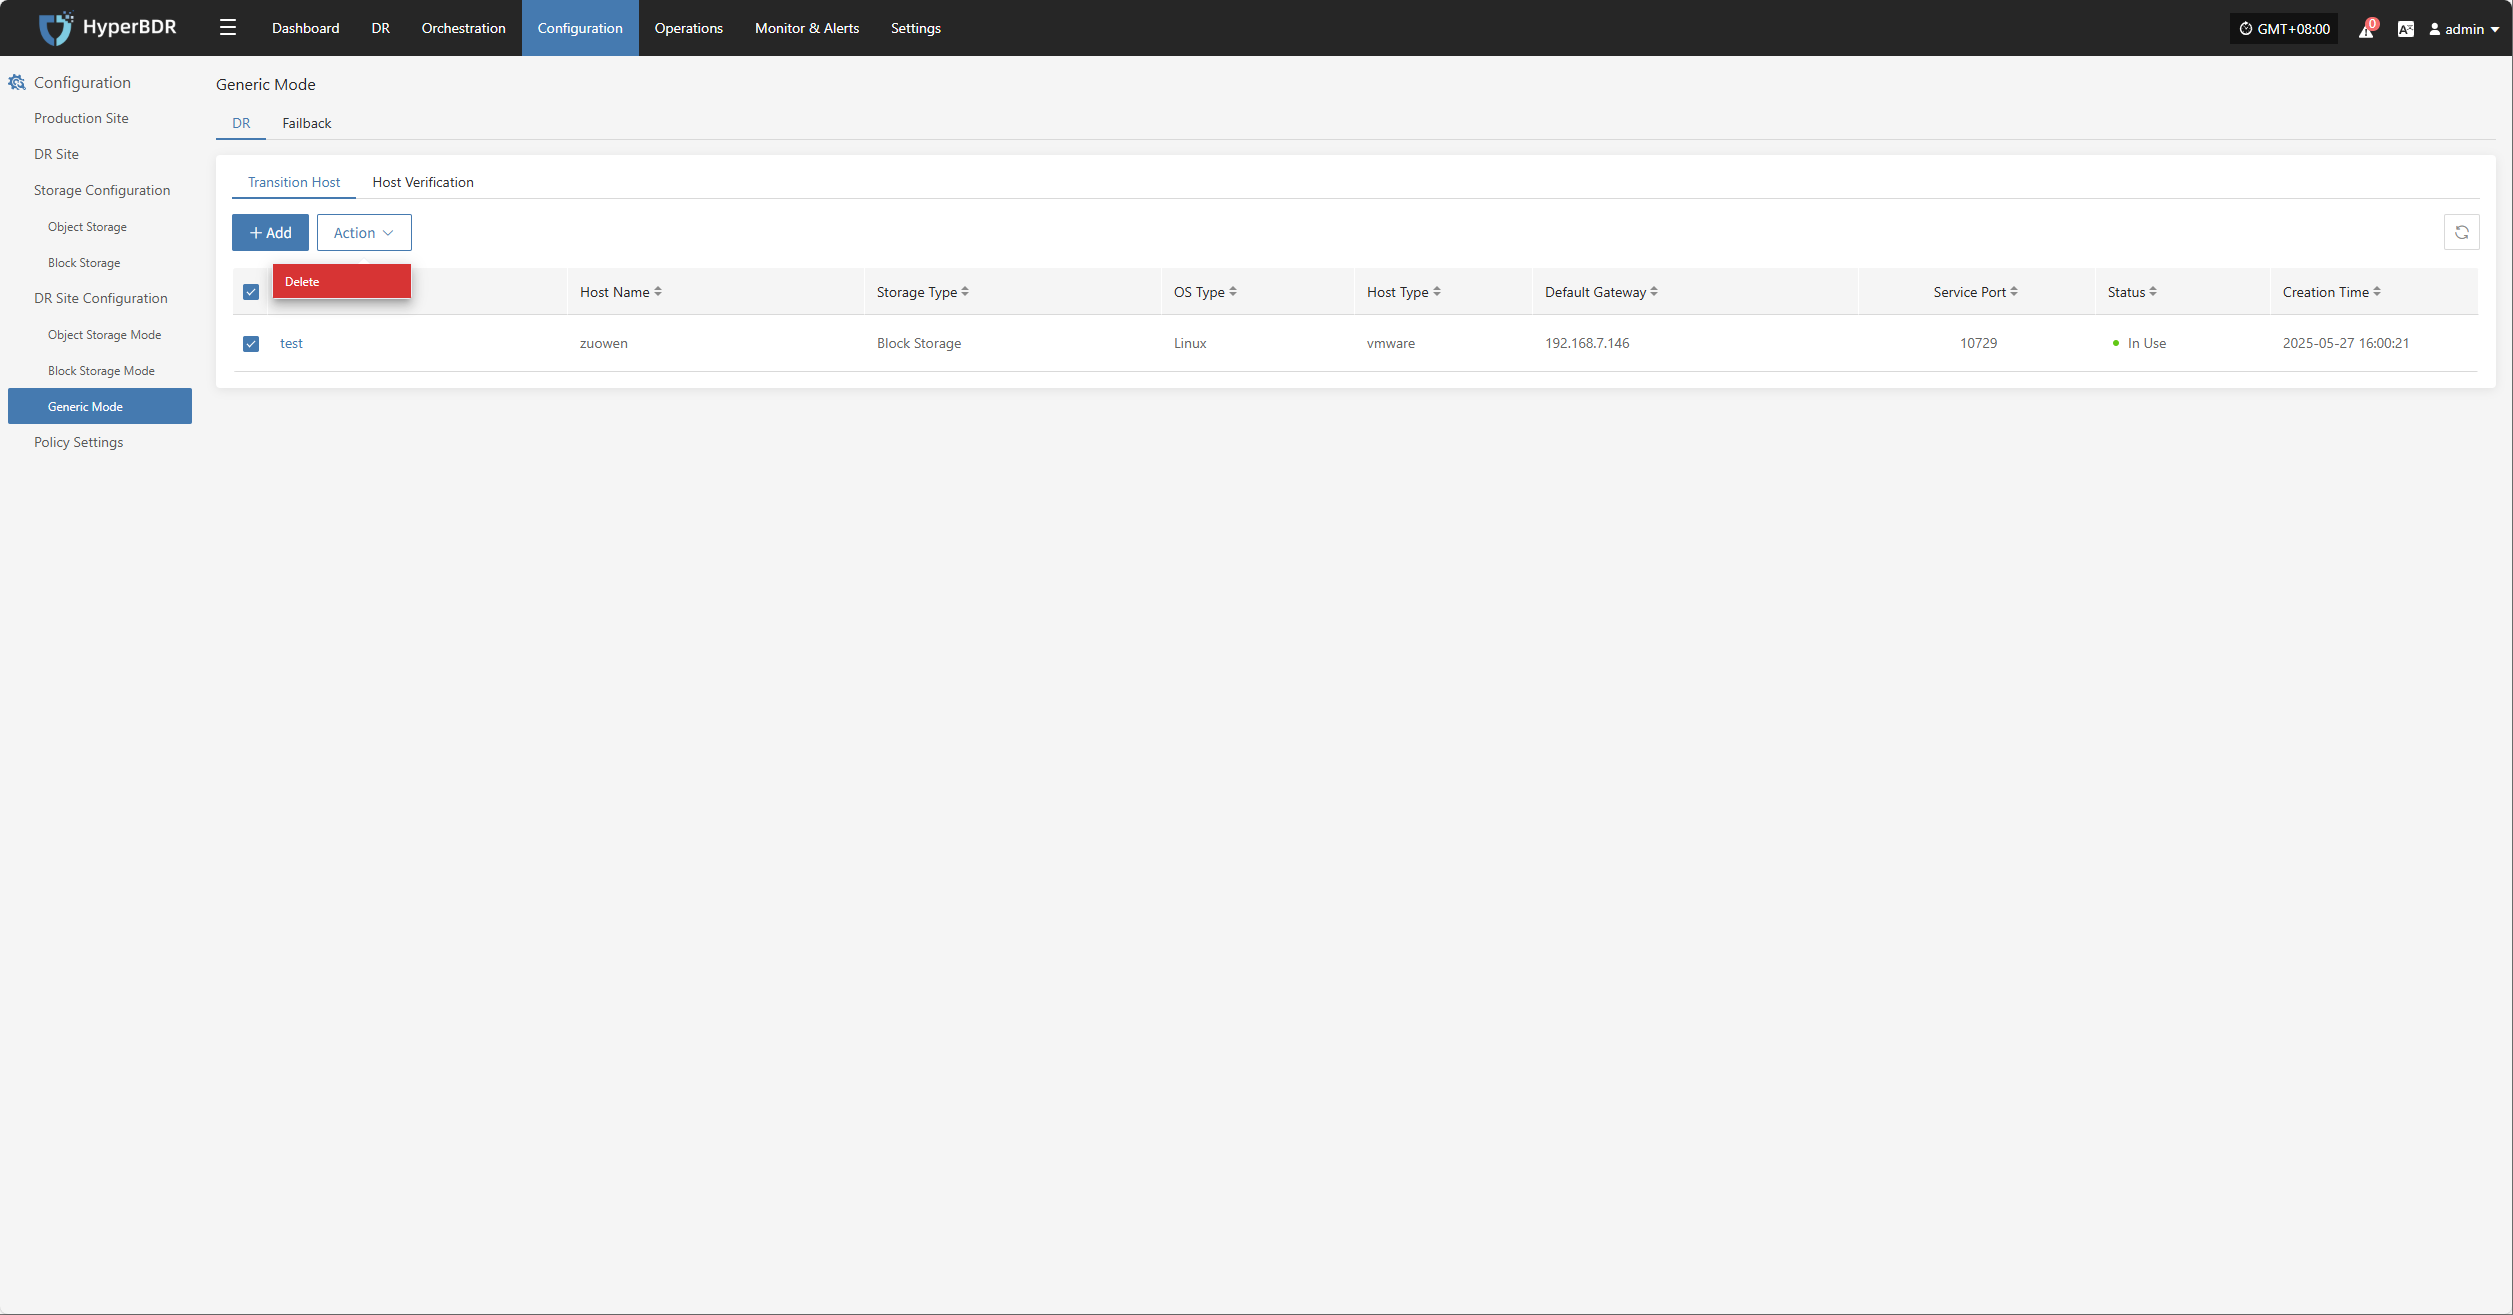Click the 10729 service port cell
This screenshot has width=2513, height=1315.
point(1978,343)
